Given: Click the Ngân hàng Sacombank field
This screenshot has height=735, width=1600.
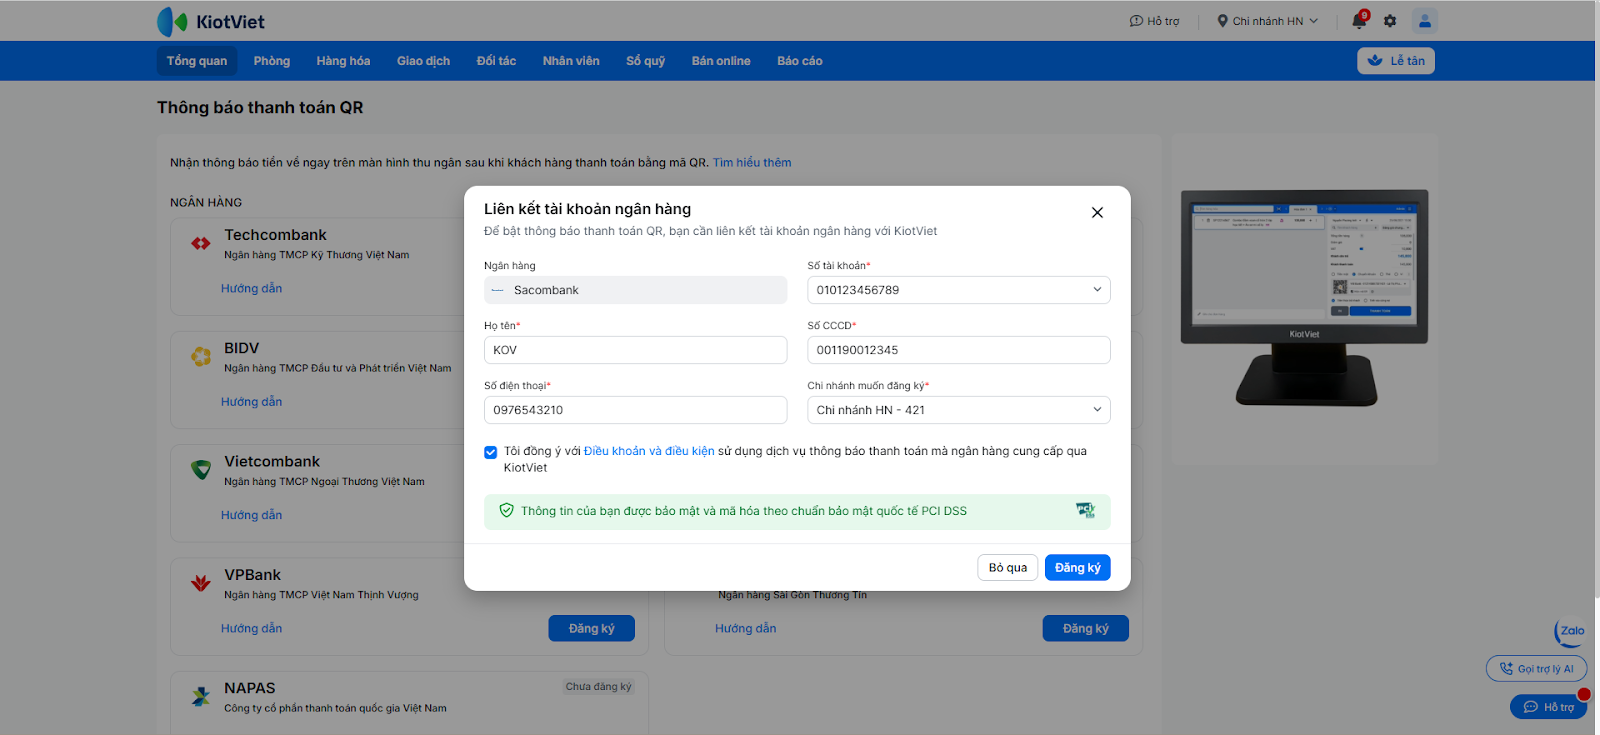Looking at the screenshot, I should [x=636, y=290].
